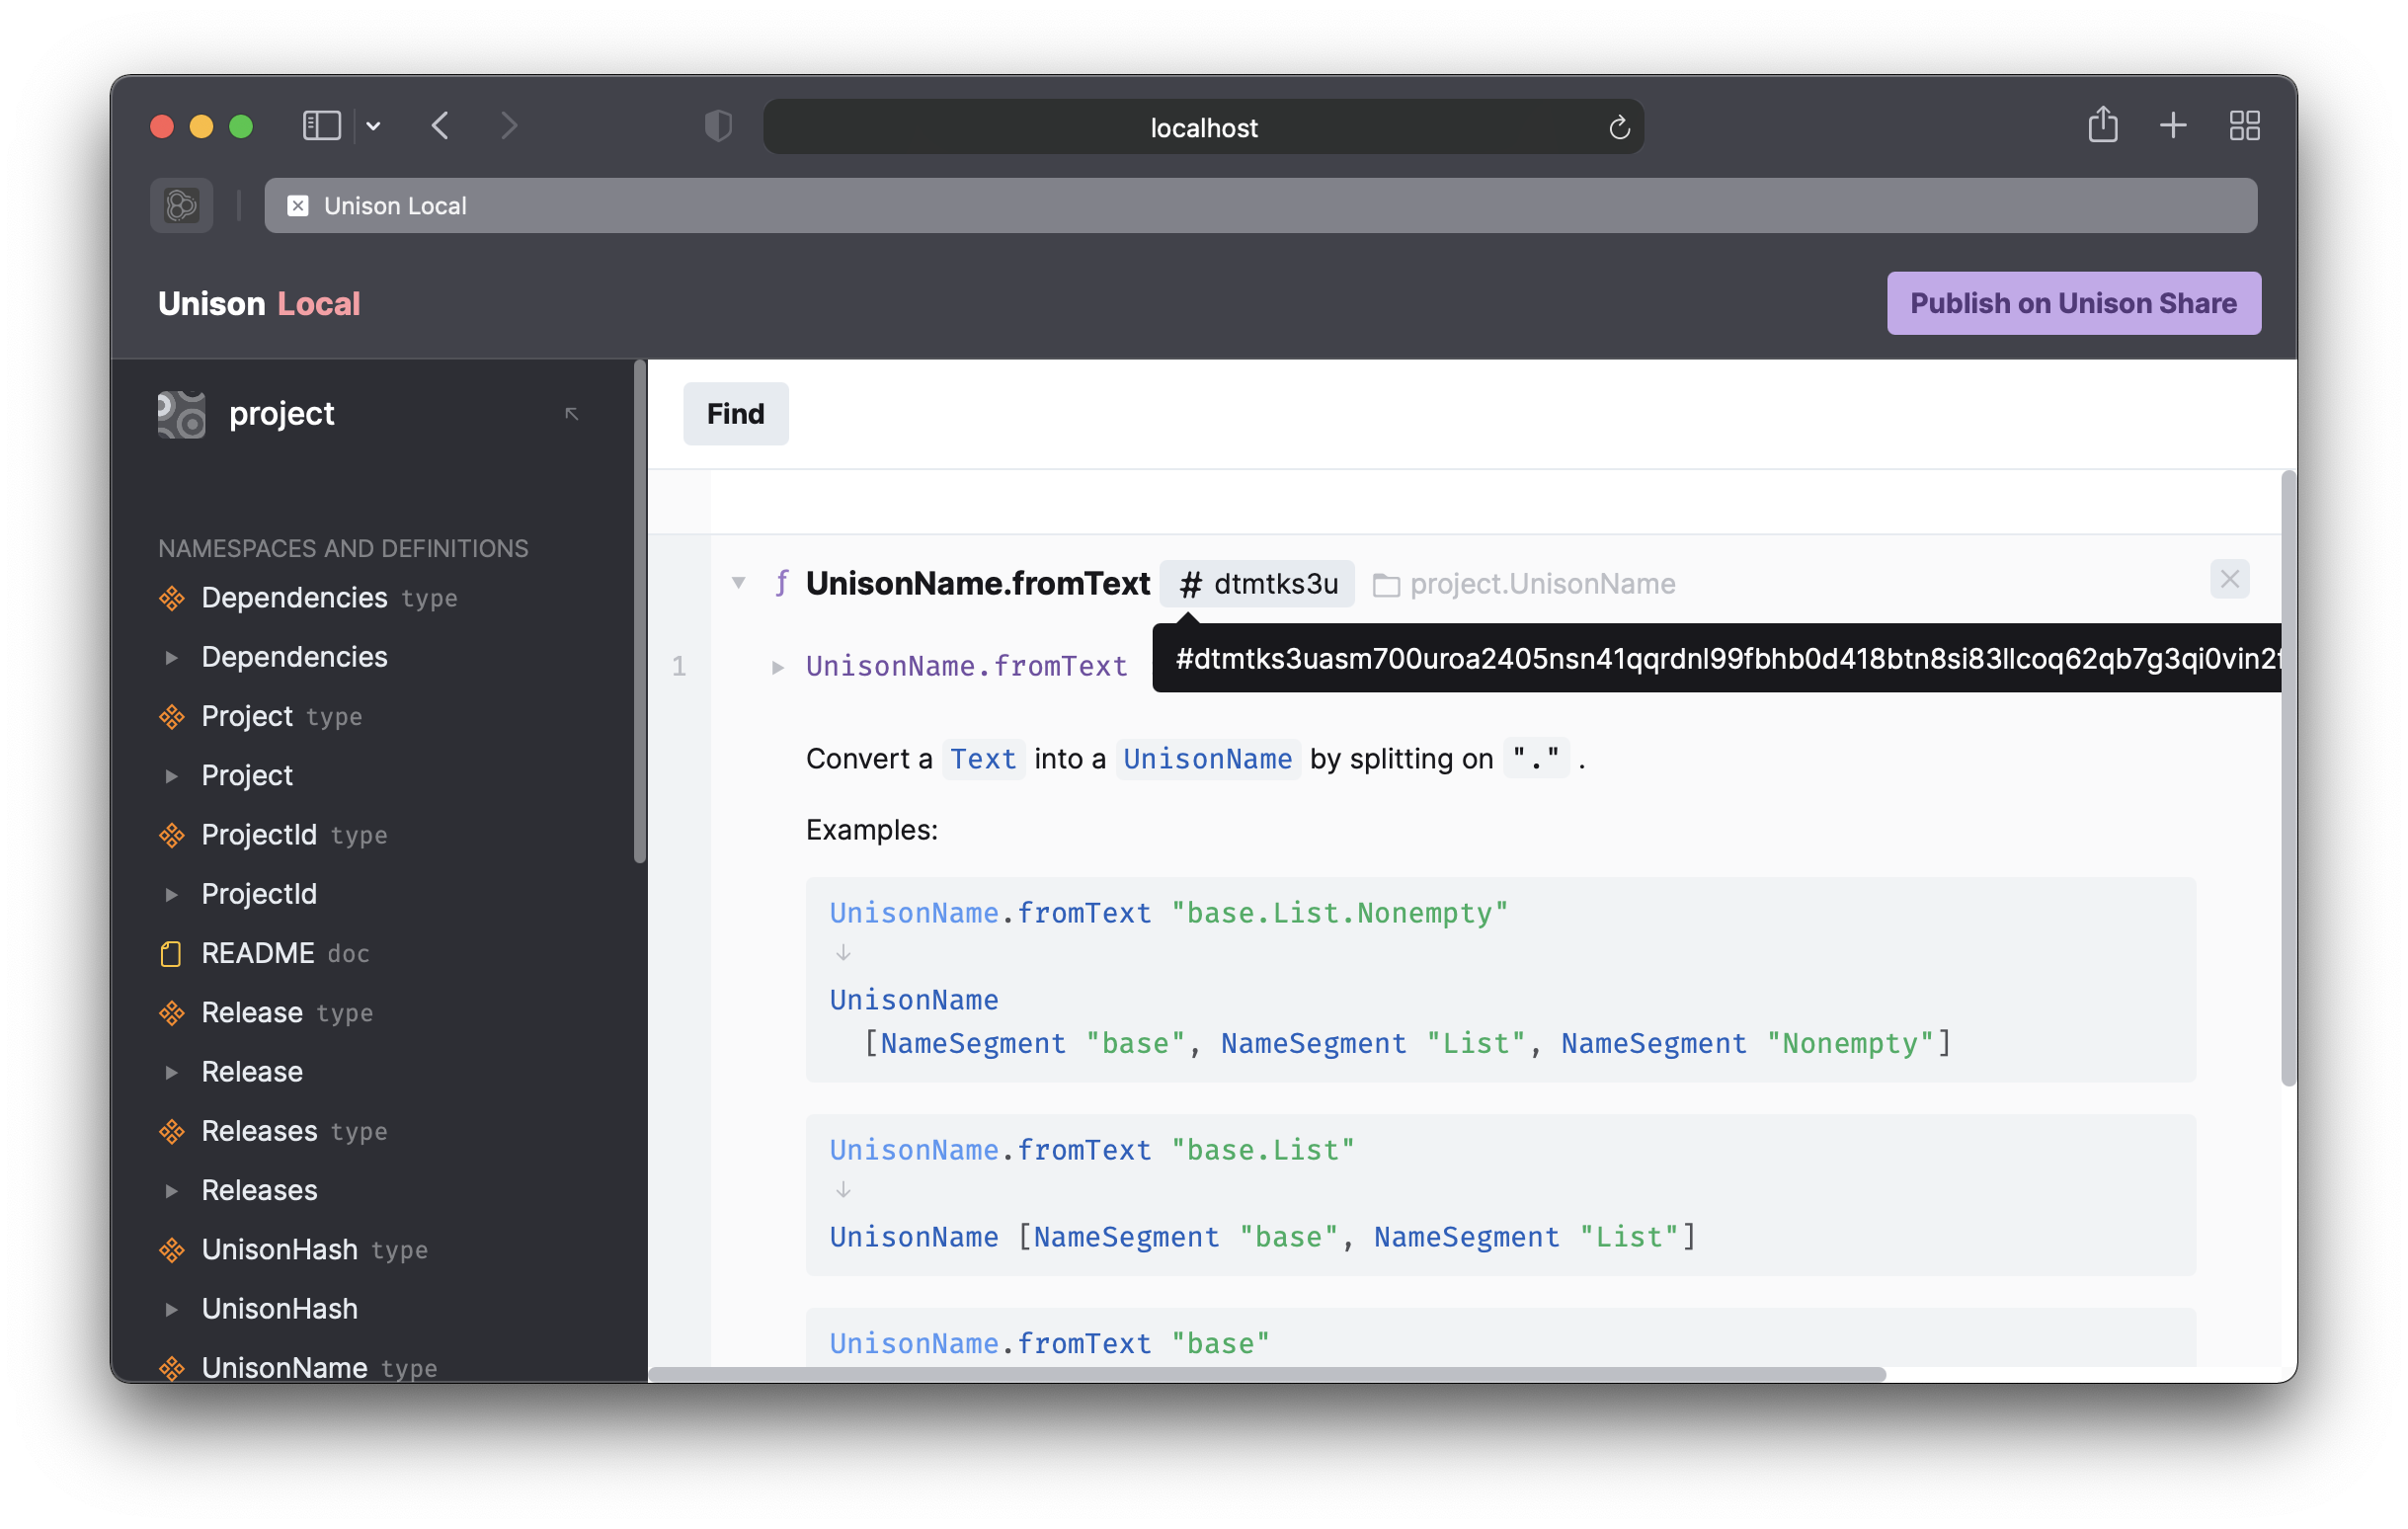Screen dimensions: 2408x1529
Task: Toggle the Safari sidebar panel button
Action: point(322,126)
